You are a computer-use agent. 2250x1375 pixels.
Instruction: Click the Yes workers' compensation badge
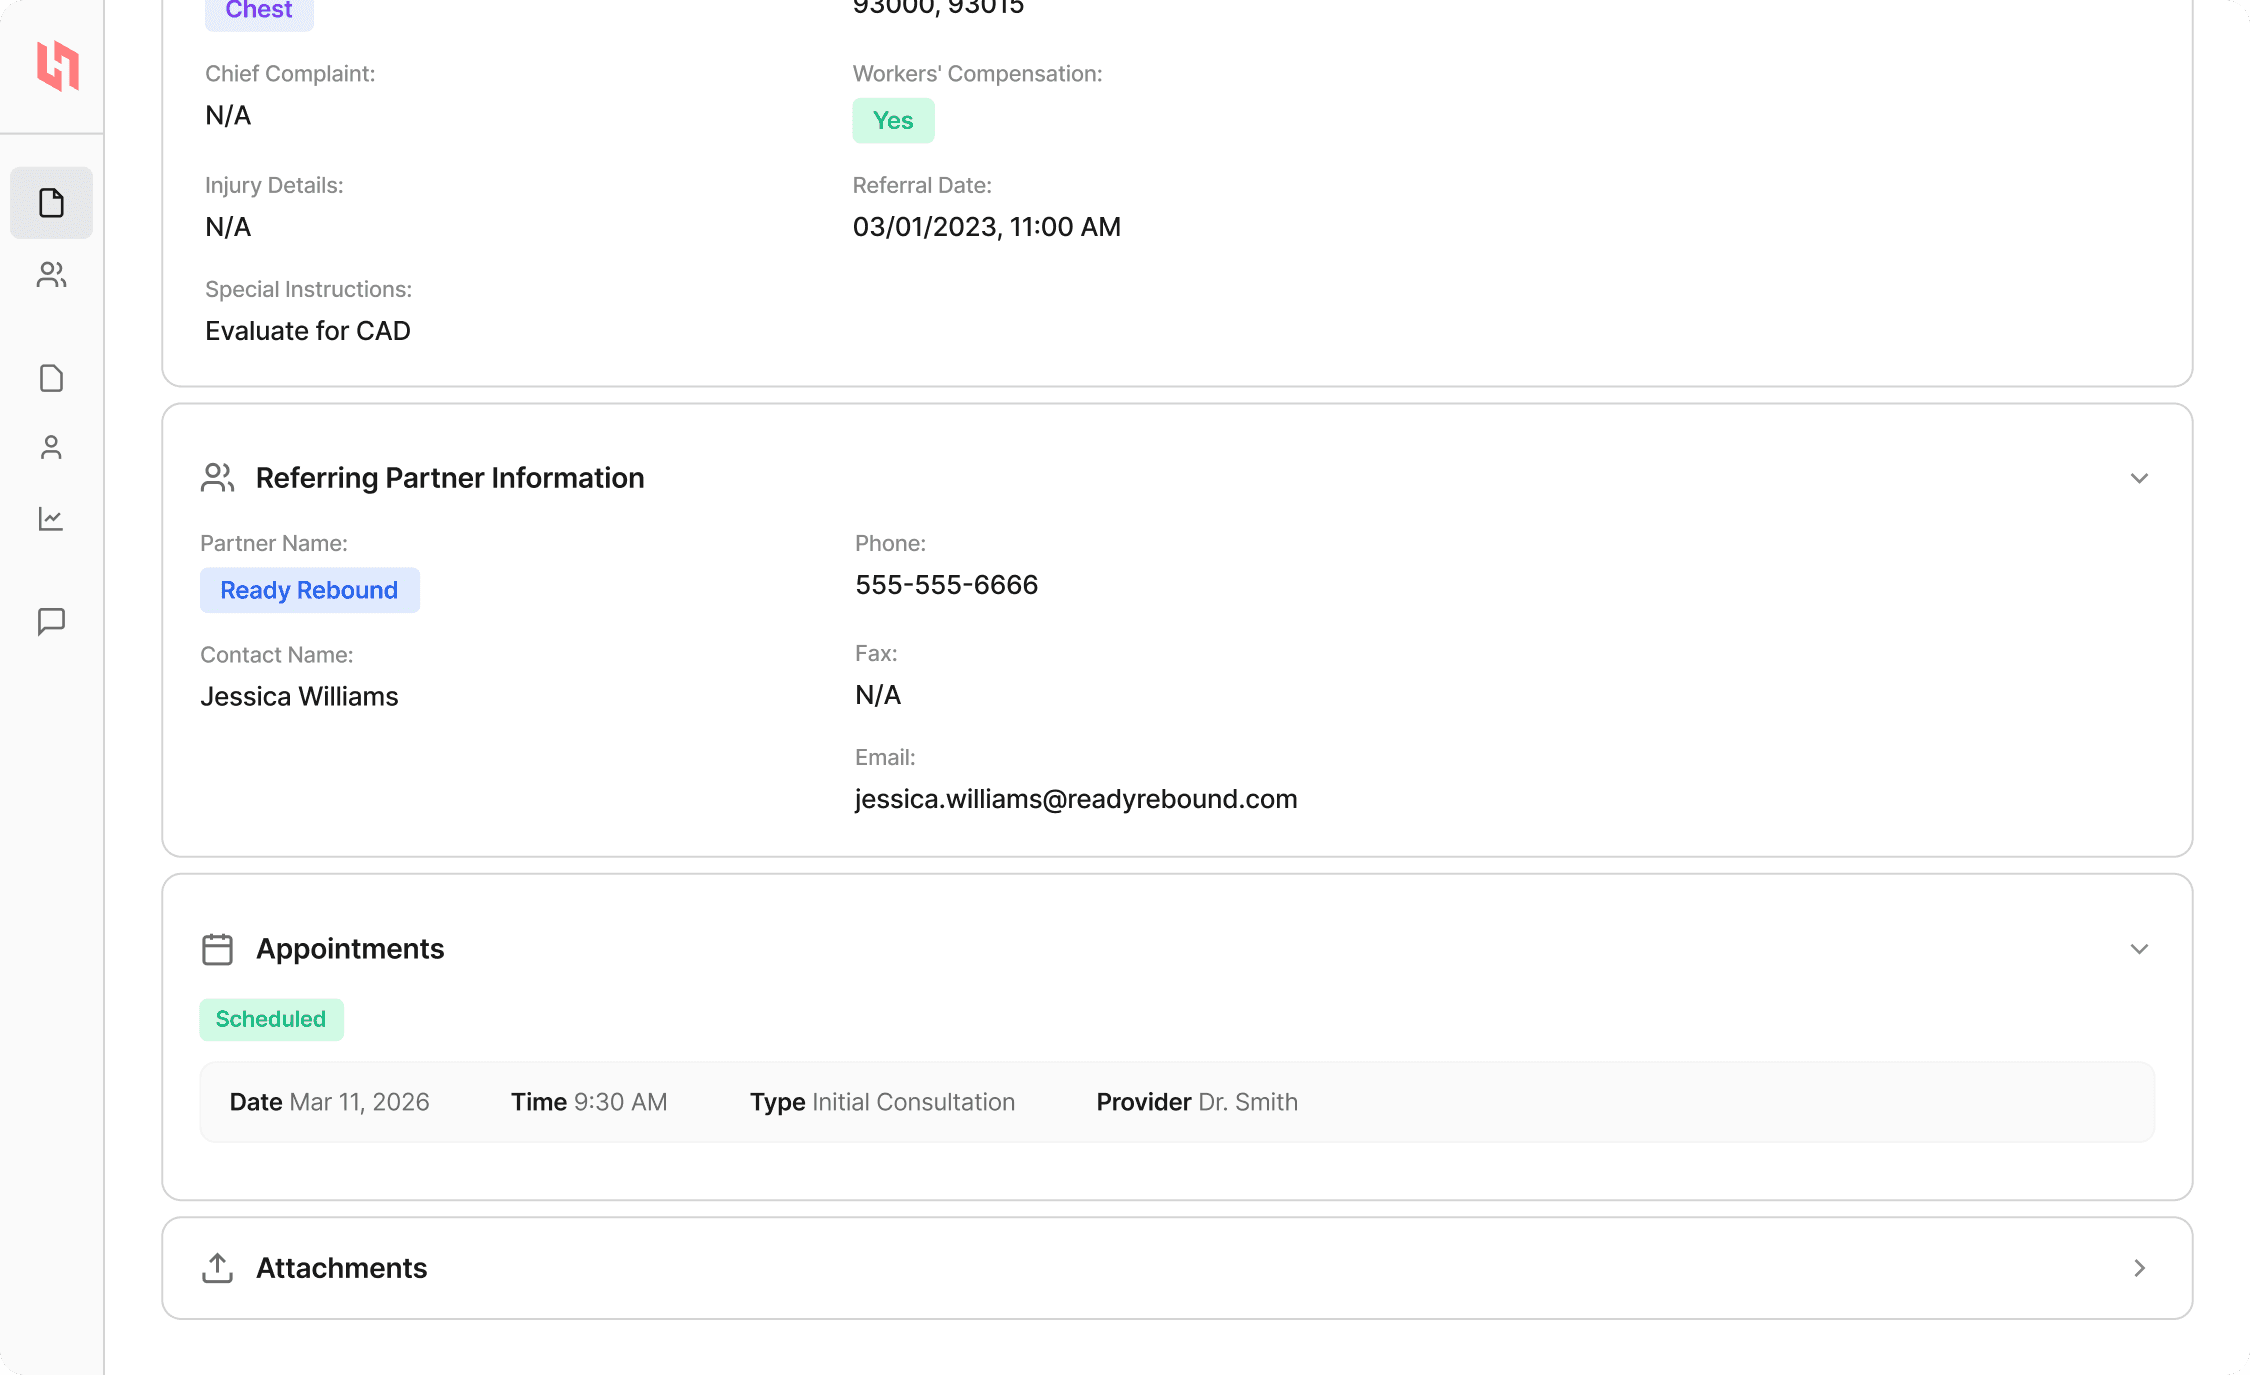click(x=893, y=121)
